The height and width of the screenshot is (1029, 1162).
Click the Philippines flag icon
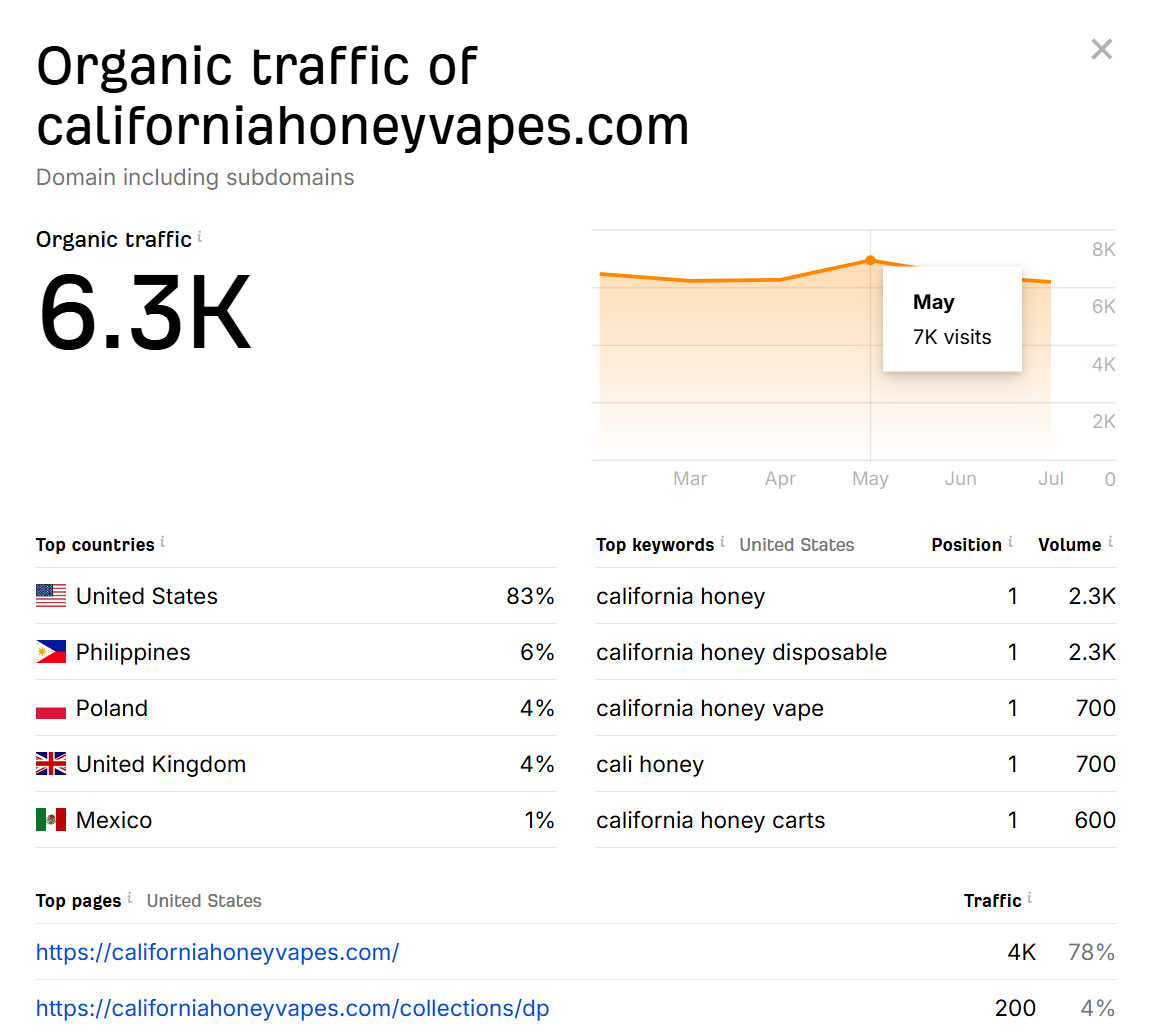point(51,652)
